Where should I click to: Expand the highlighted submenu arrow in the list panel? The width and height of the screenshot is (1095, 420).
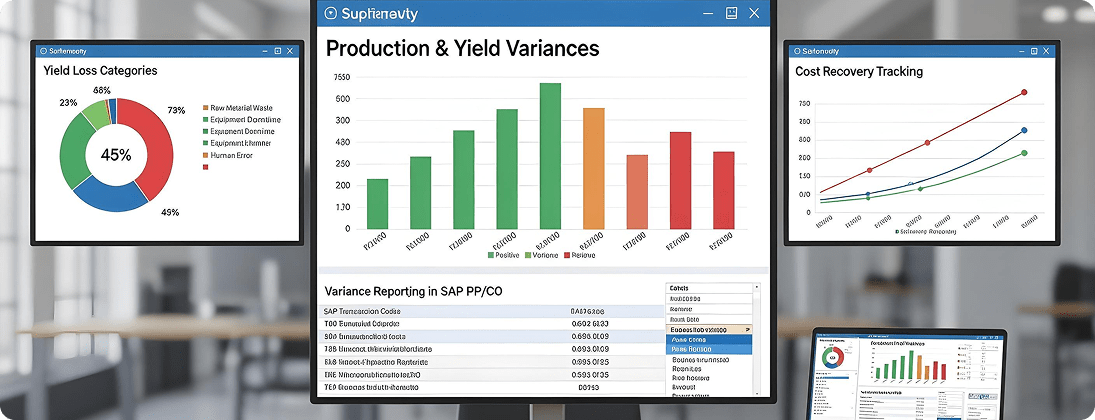(747, 329)
